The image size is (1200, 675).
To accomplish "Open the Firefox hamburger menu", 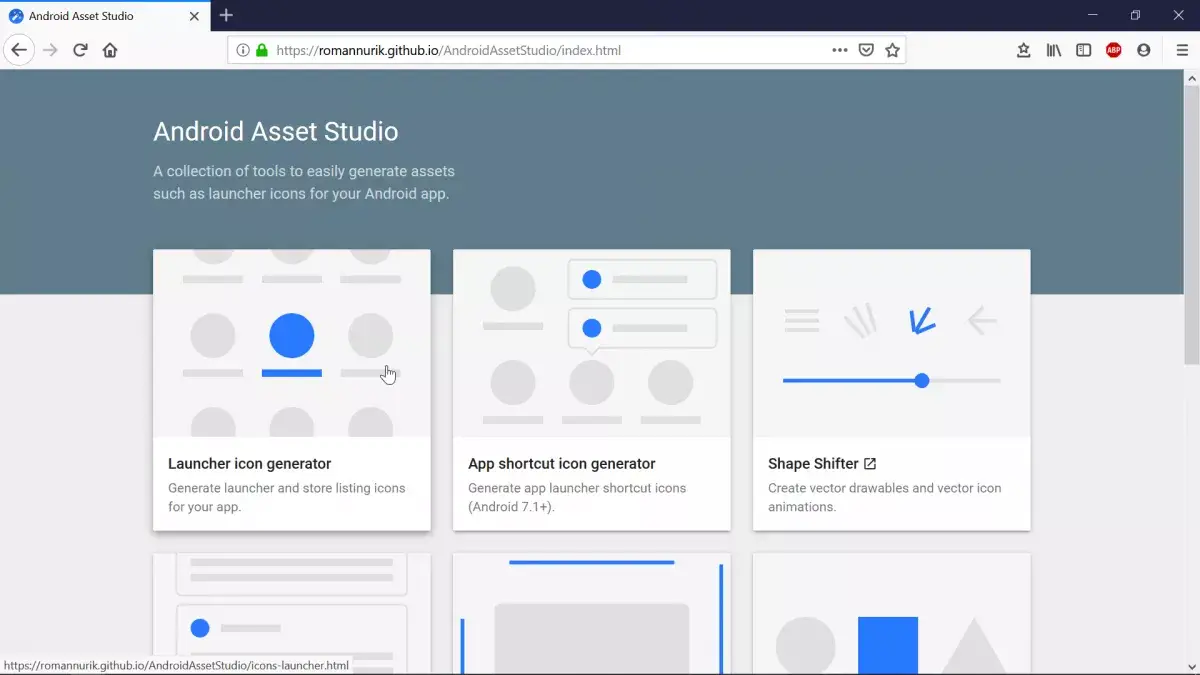I will [1182, 50].
